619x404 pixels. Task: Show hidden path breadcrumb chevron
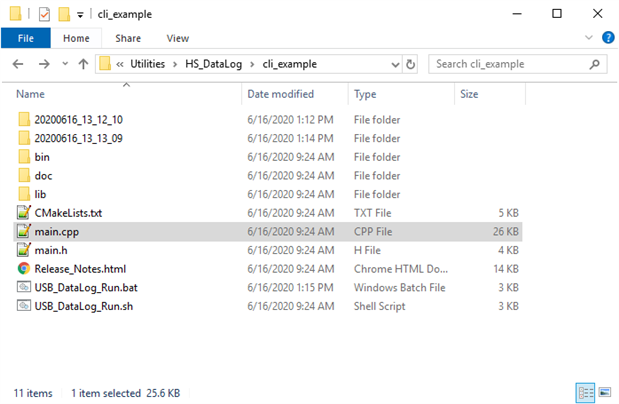[120, 64]
